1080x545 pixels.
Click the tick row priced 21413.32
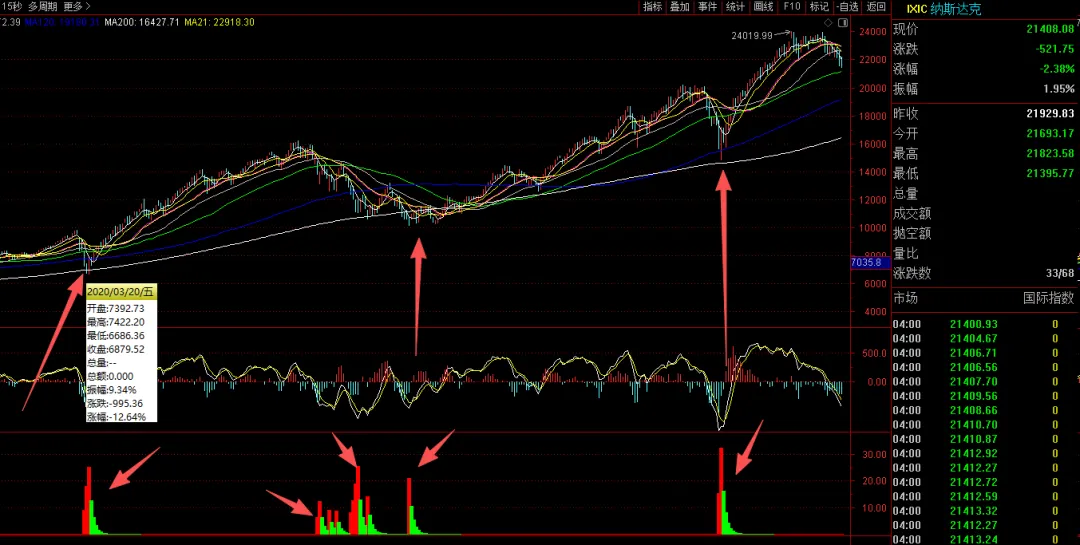click(x=984, y=511)
